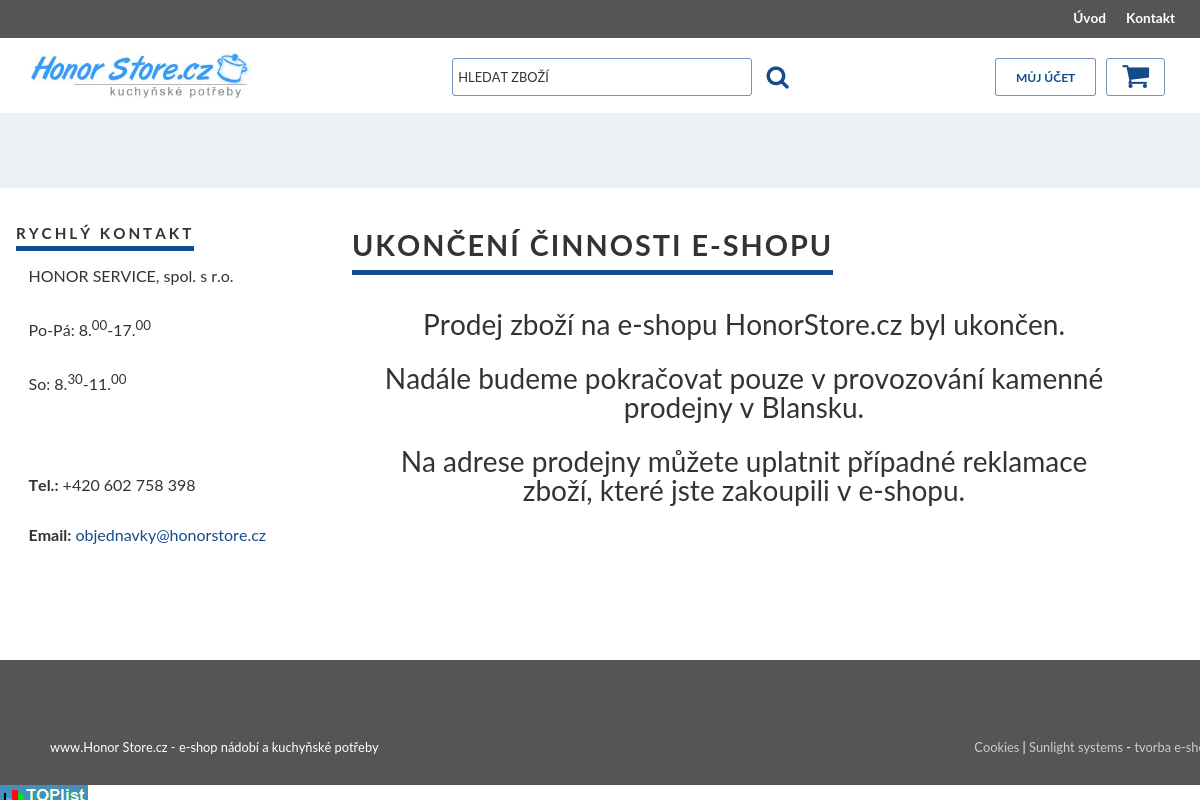Open the Úvod menu item
Viewport: 1200px width, 800px height.
pos(1089,18)
